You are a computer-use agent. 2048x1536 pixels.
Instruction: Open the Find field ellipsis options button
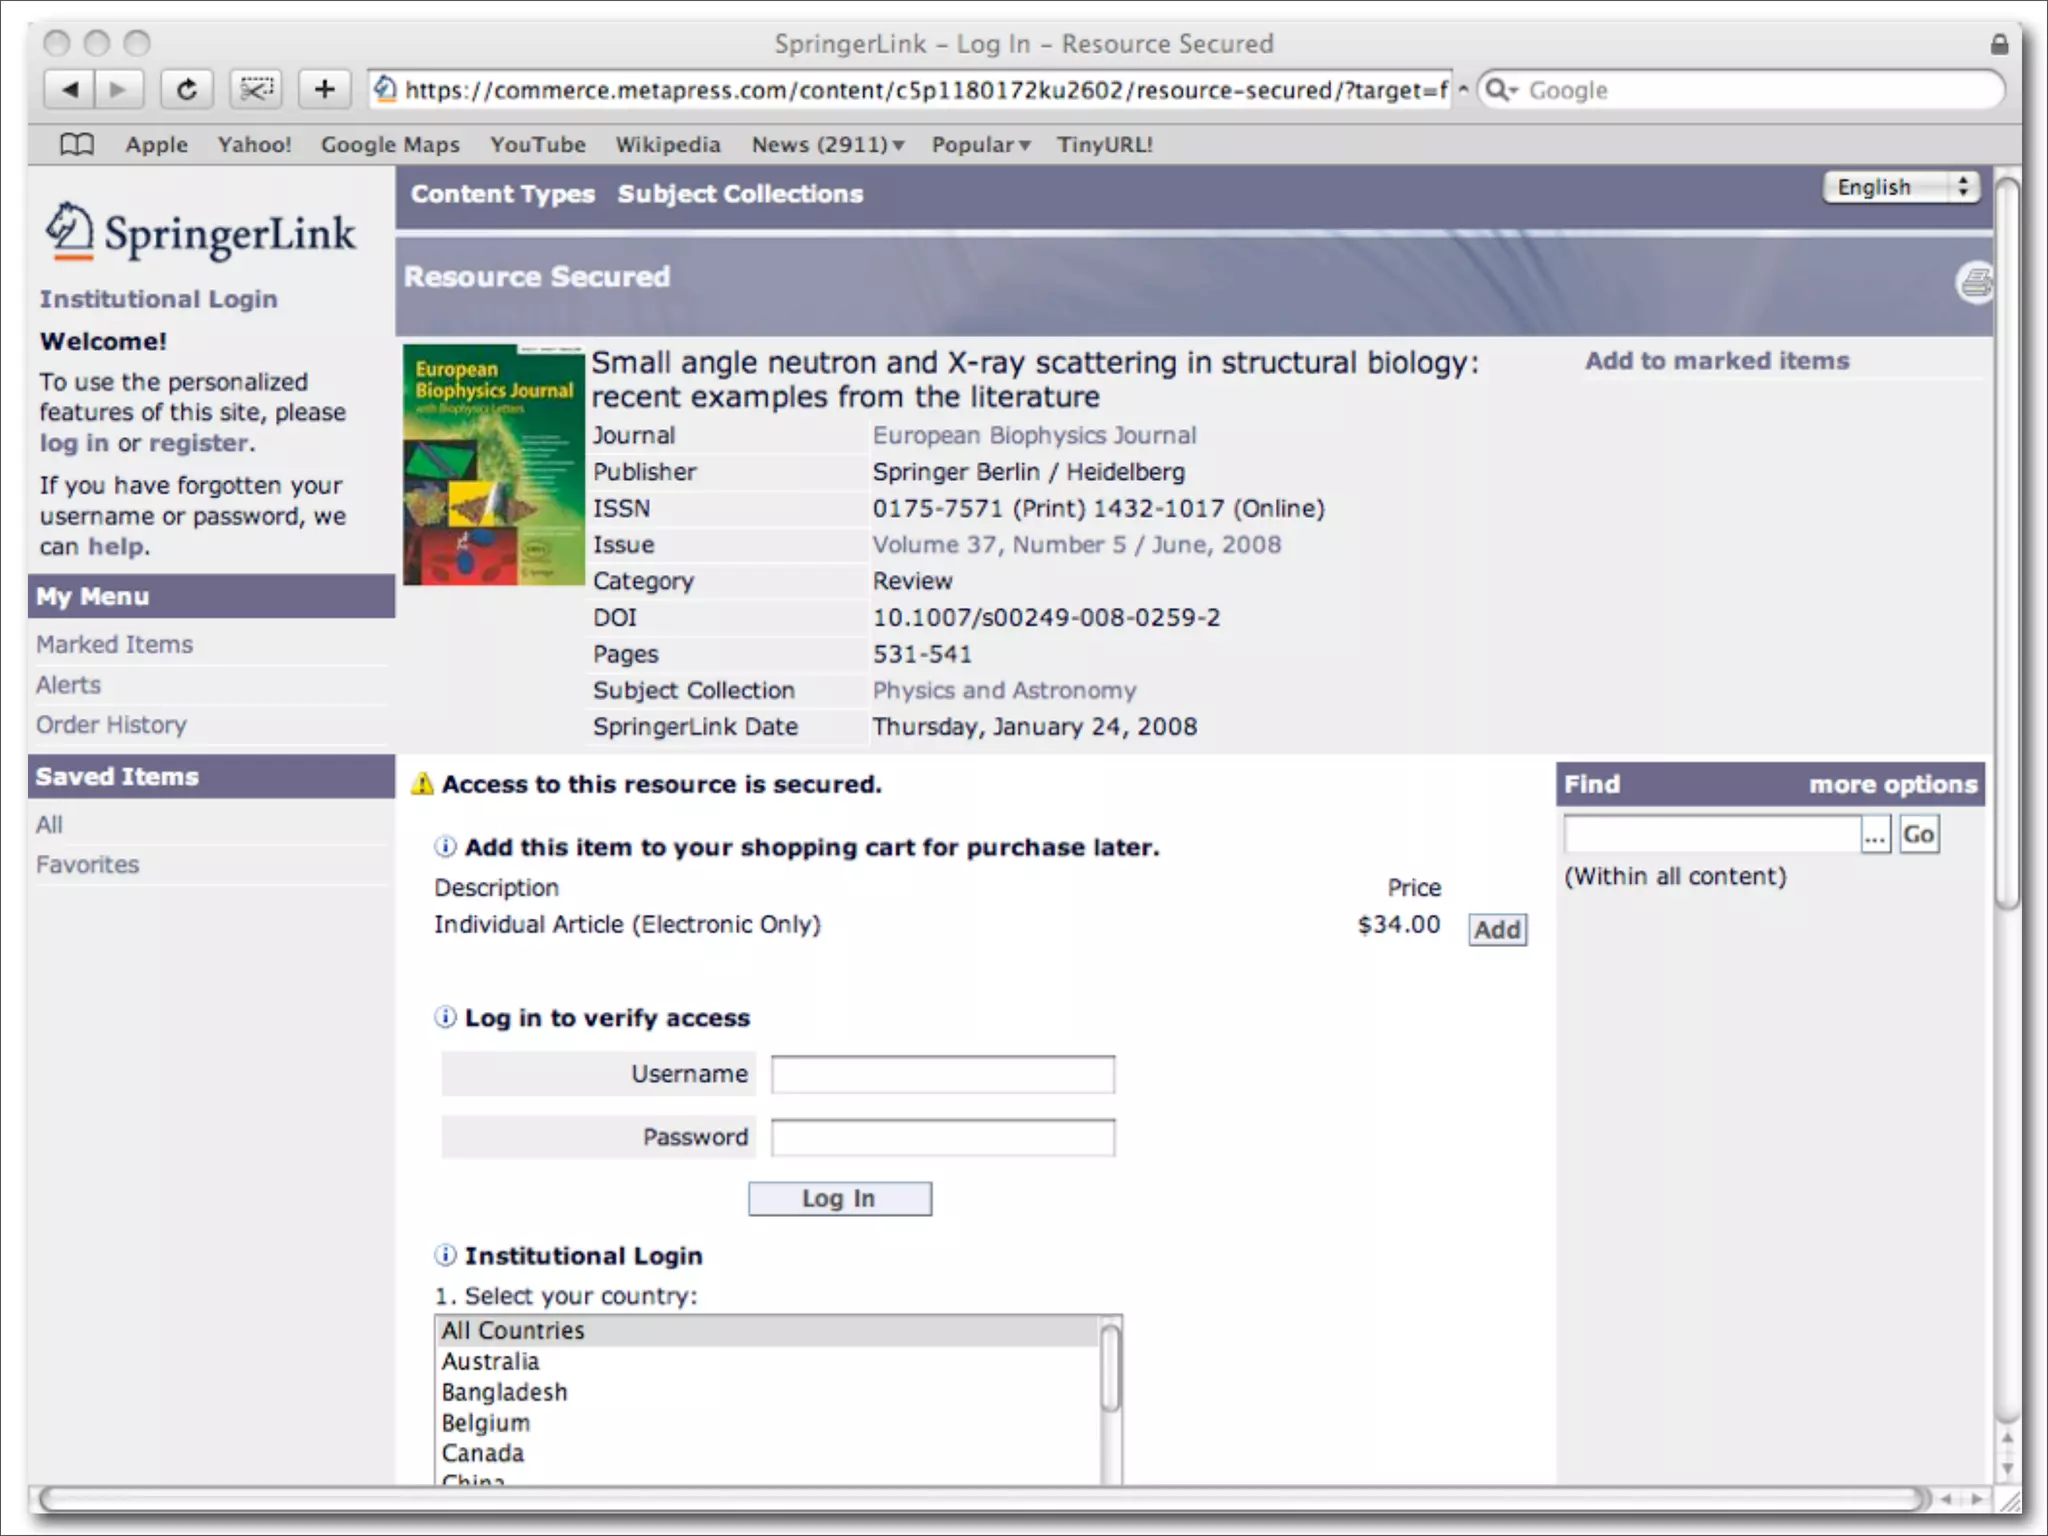(x=1875, y=834)
